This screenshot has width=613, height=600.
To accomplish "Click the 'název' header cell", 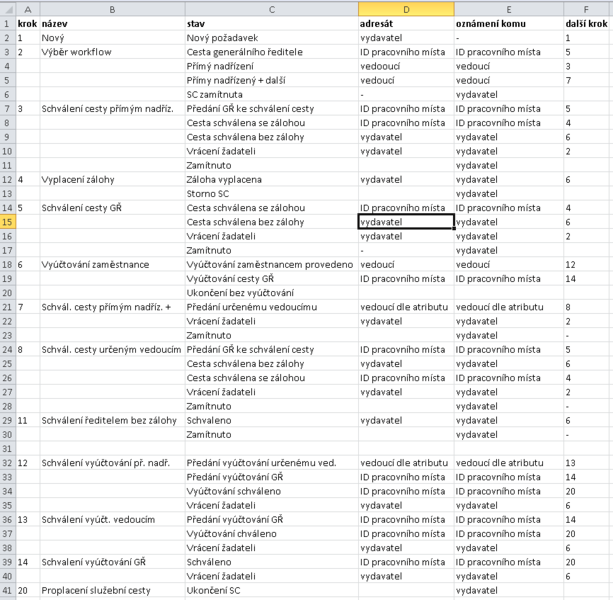I will 112,24.
